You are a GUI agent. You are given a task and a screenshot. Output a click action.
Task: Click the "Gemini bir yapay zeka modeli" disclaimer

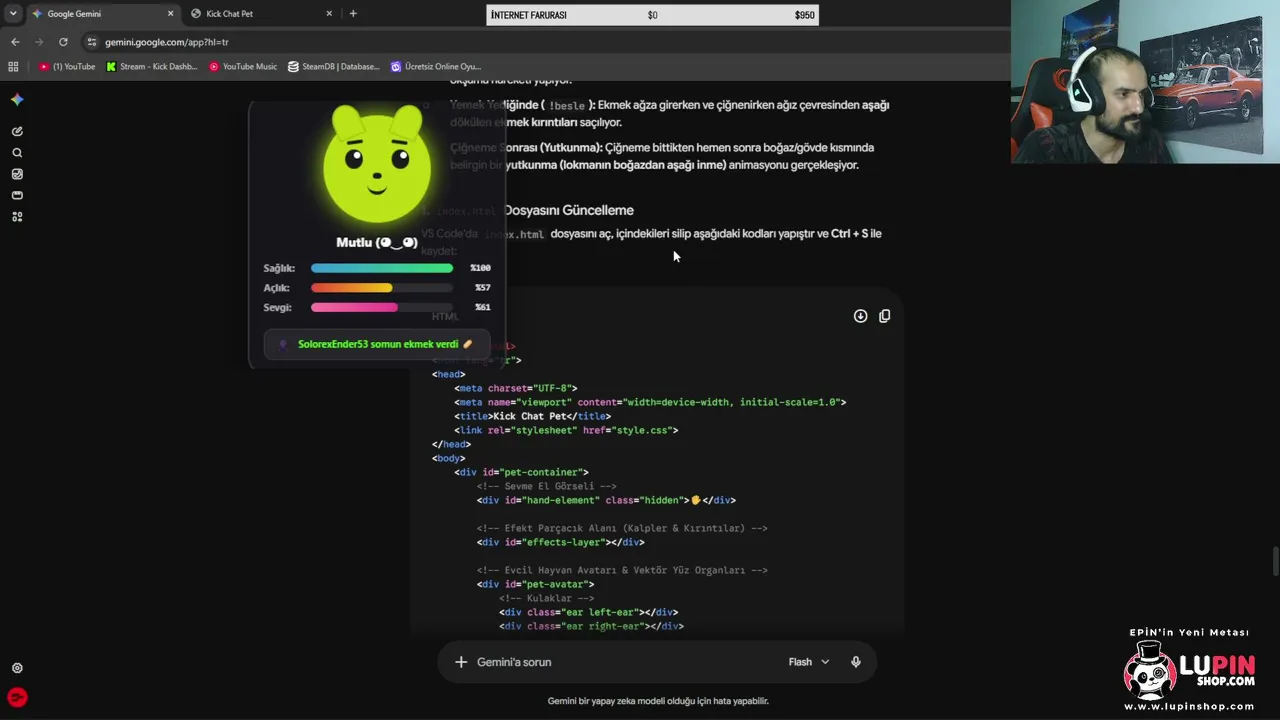click(658, 701)
